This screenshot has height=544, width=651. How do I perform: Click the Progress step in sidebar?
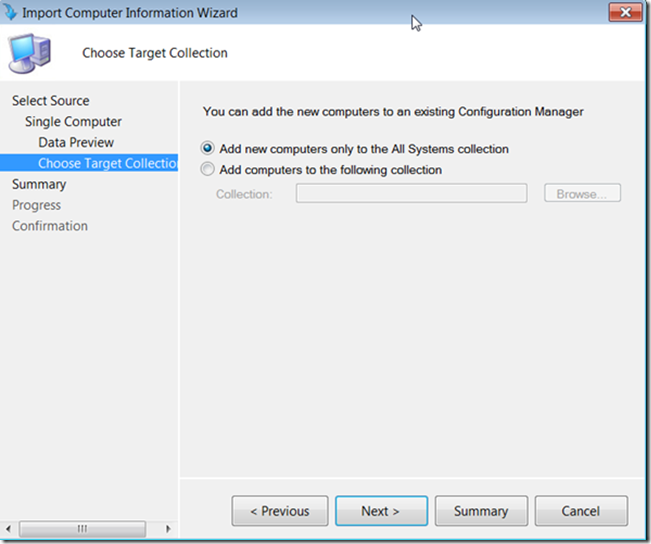[37, 205]
